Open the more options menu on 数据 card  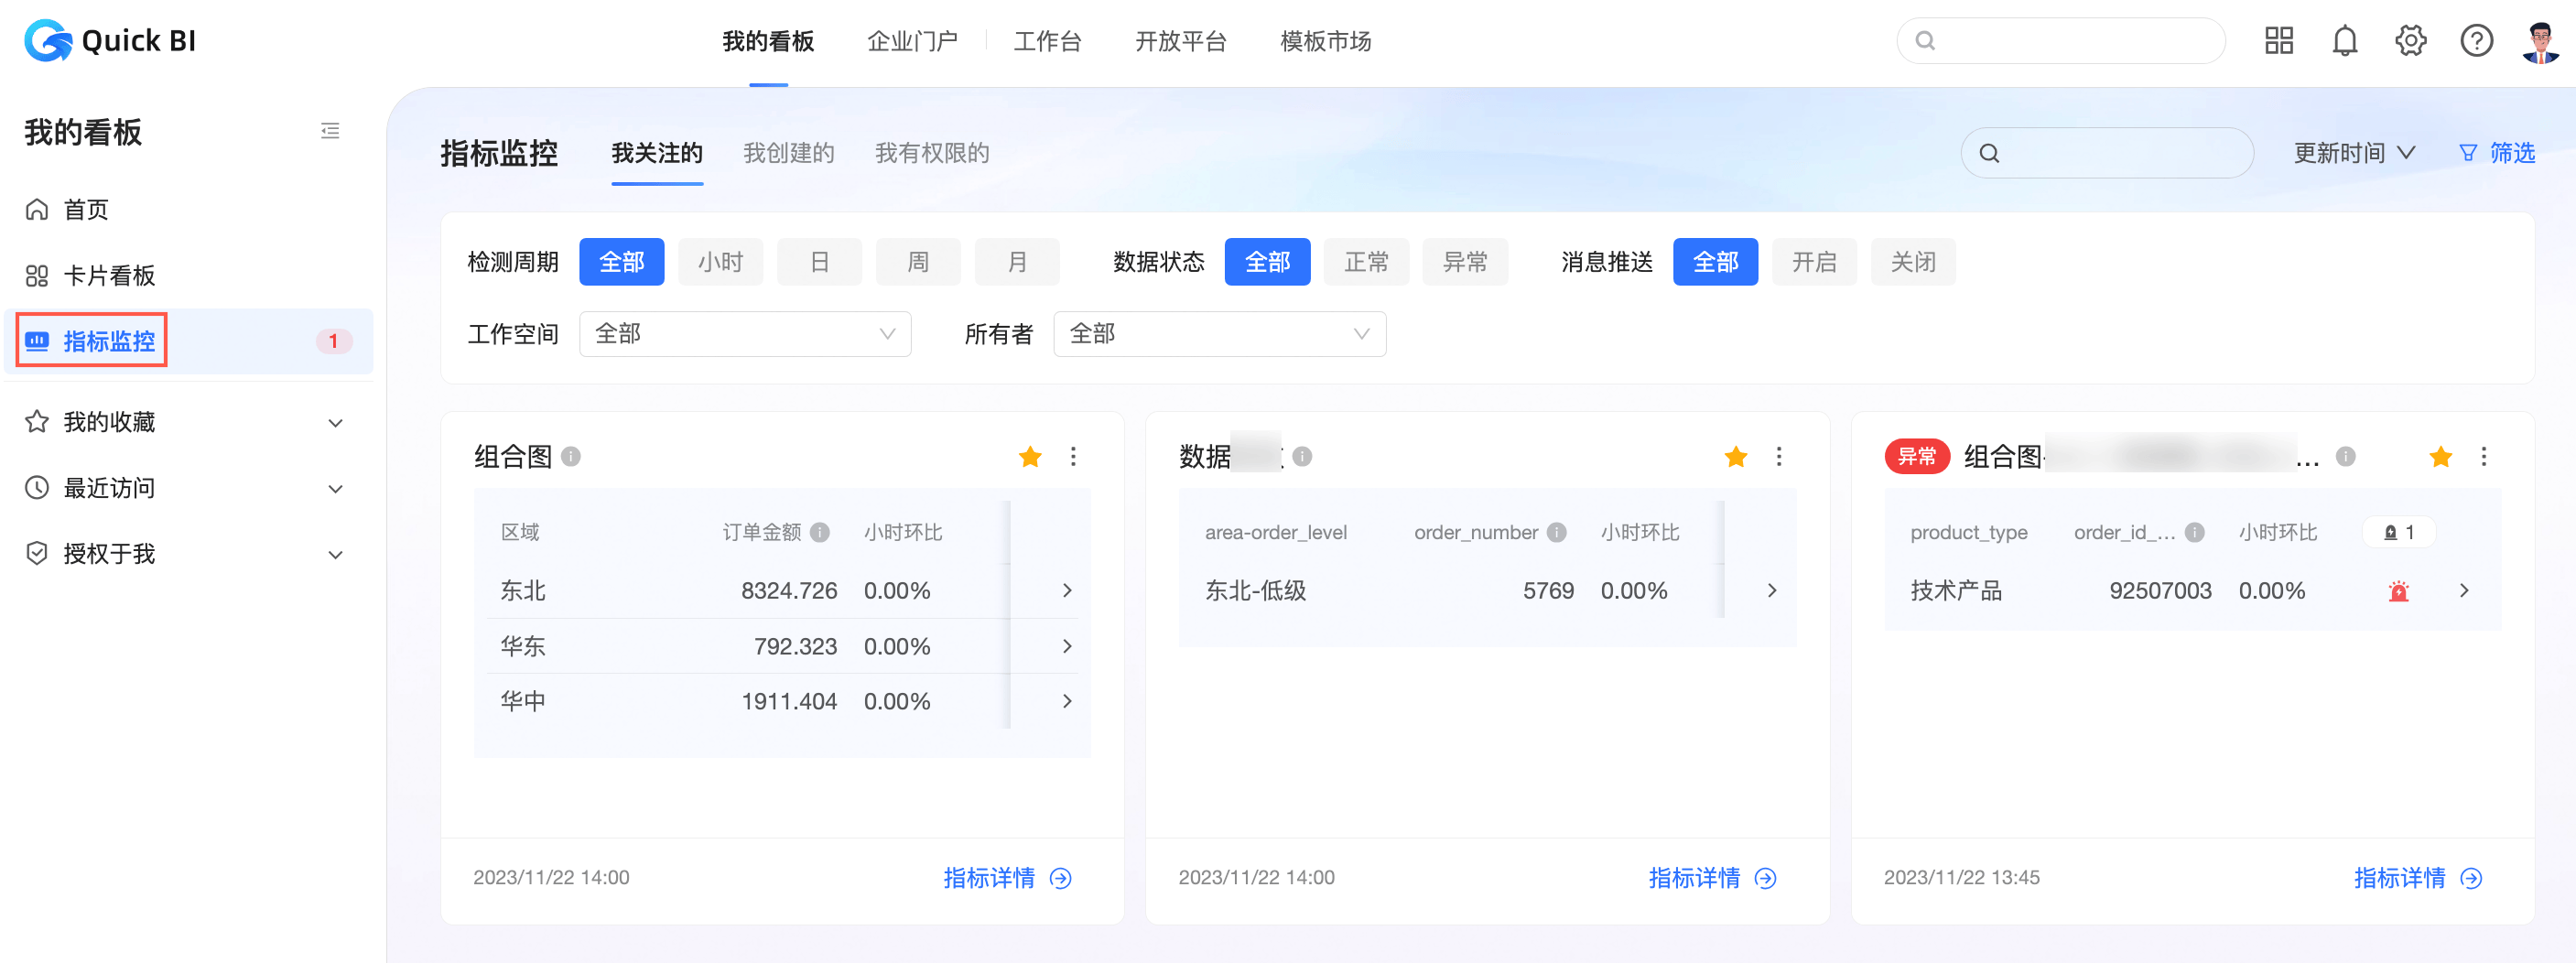click(1778, 457)
